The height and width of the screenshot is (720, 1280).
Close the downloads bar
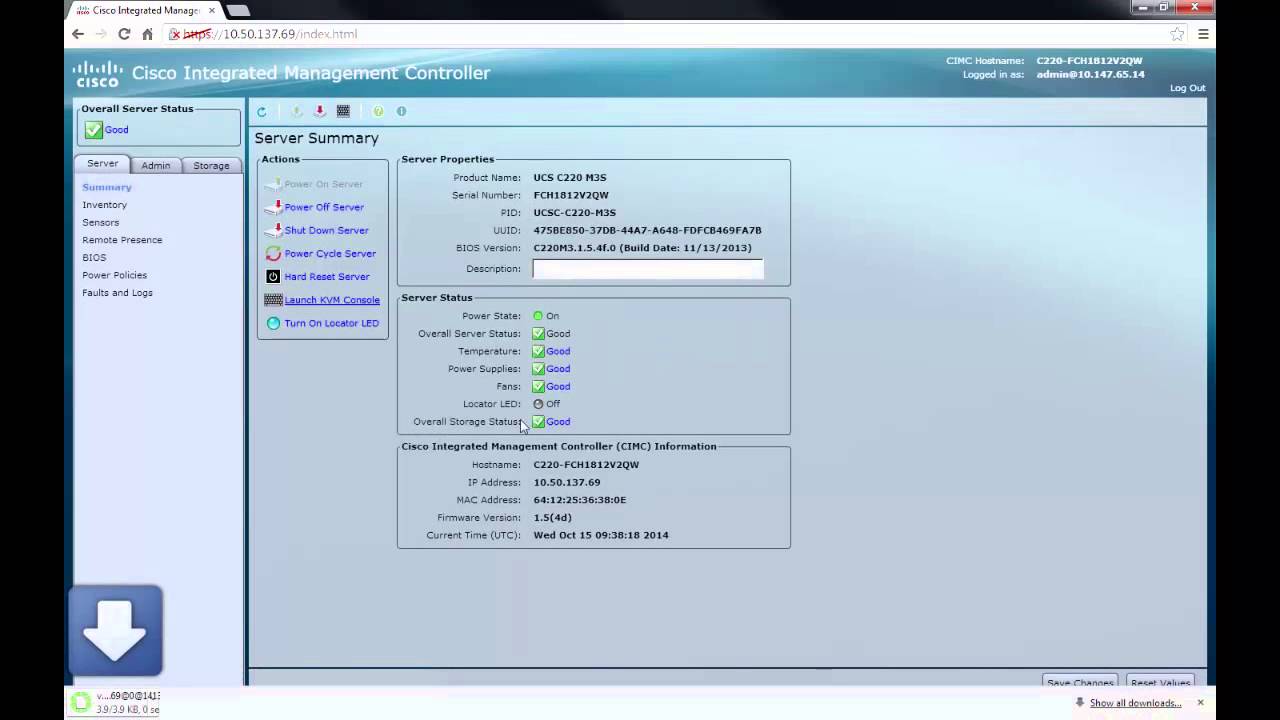point(1200,703)
